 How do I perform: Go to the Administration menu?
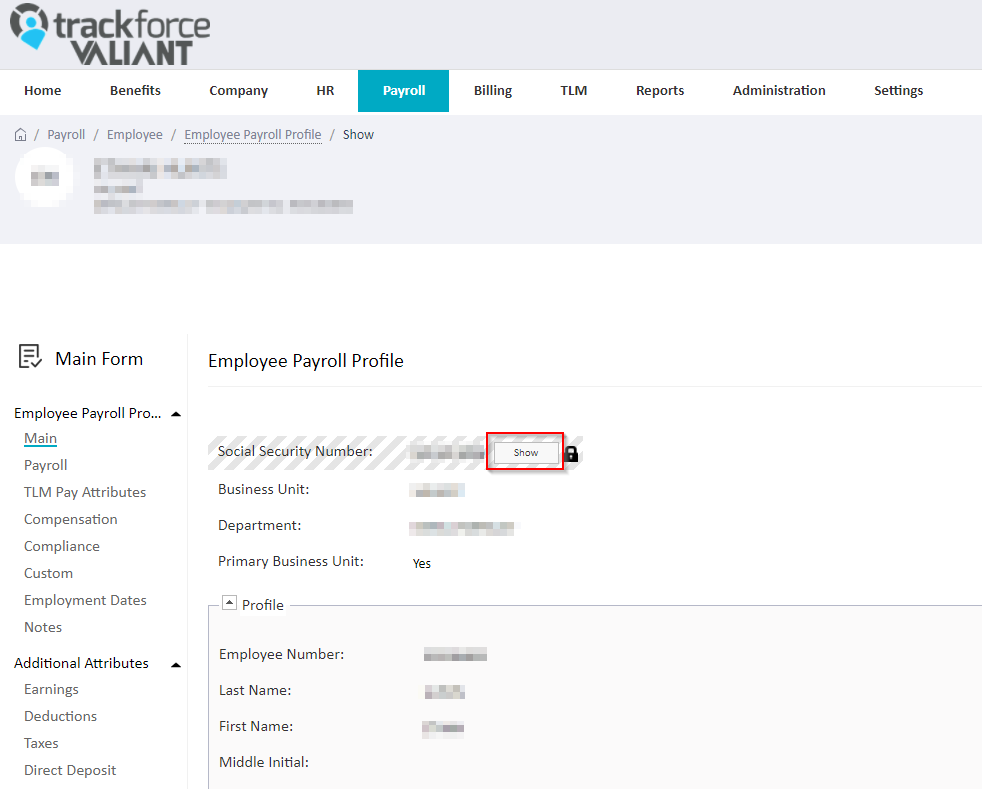click(x=778, y=91)
